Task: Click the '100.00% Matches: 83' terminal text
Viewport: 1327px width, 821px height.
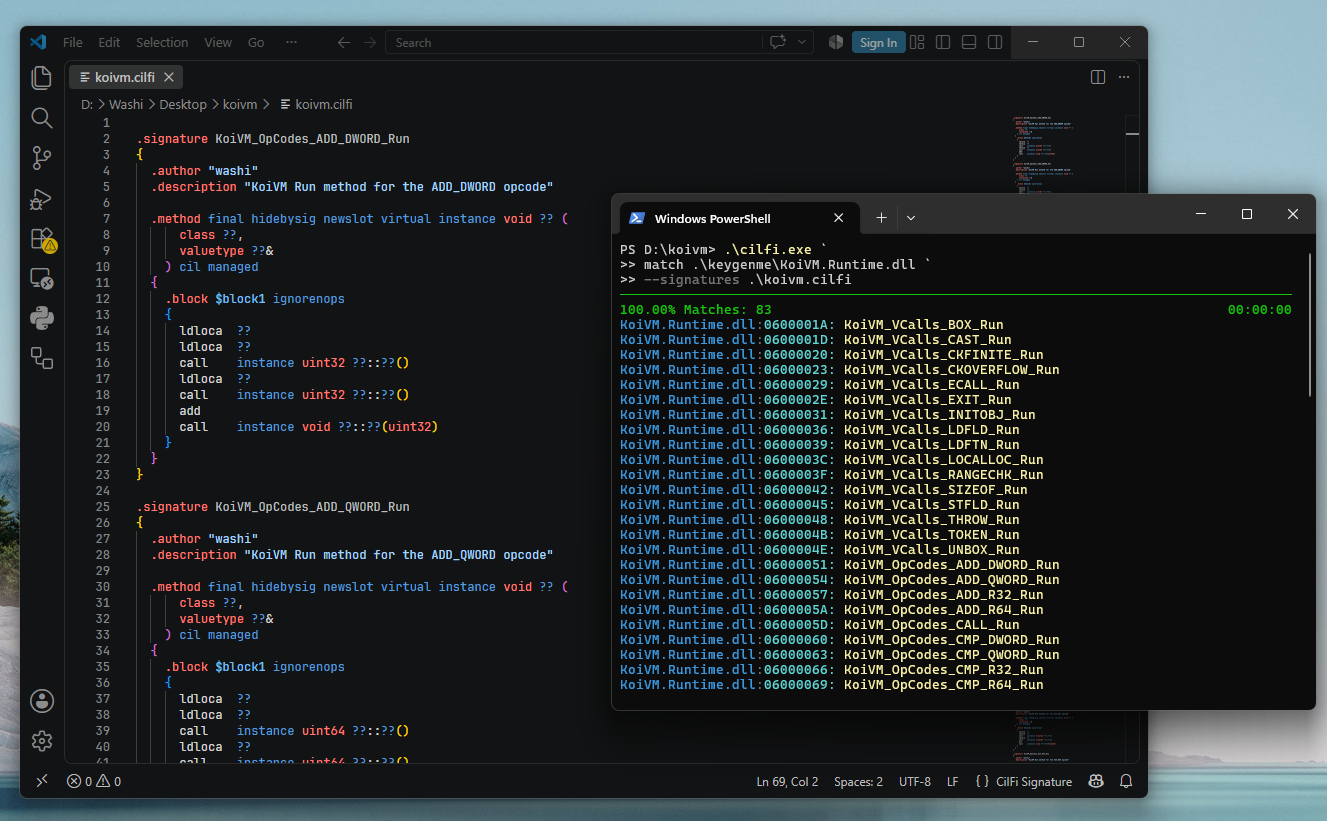Action: click(x=696, y=309)
